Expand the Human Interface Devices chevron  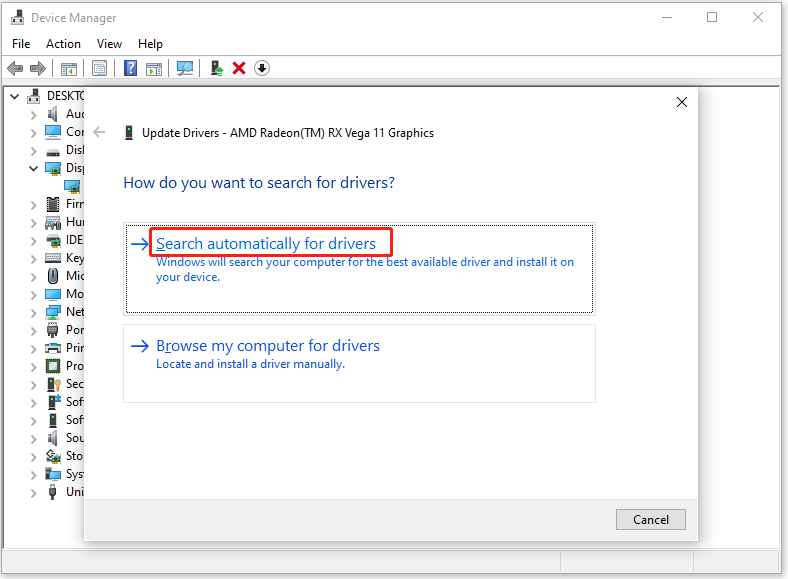point(33,223)
